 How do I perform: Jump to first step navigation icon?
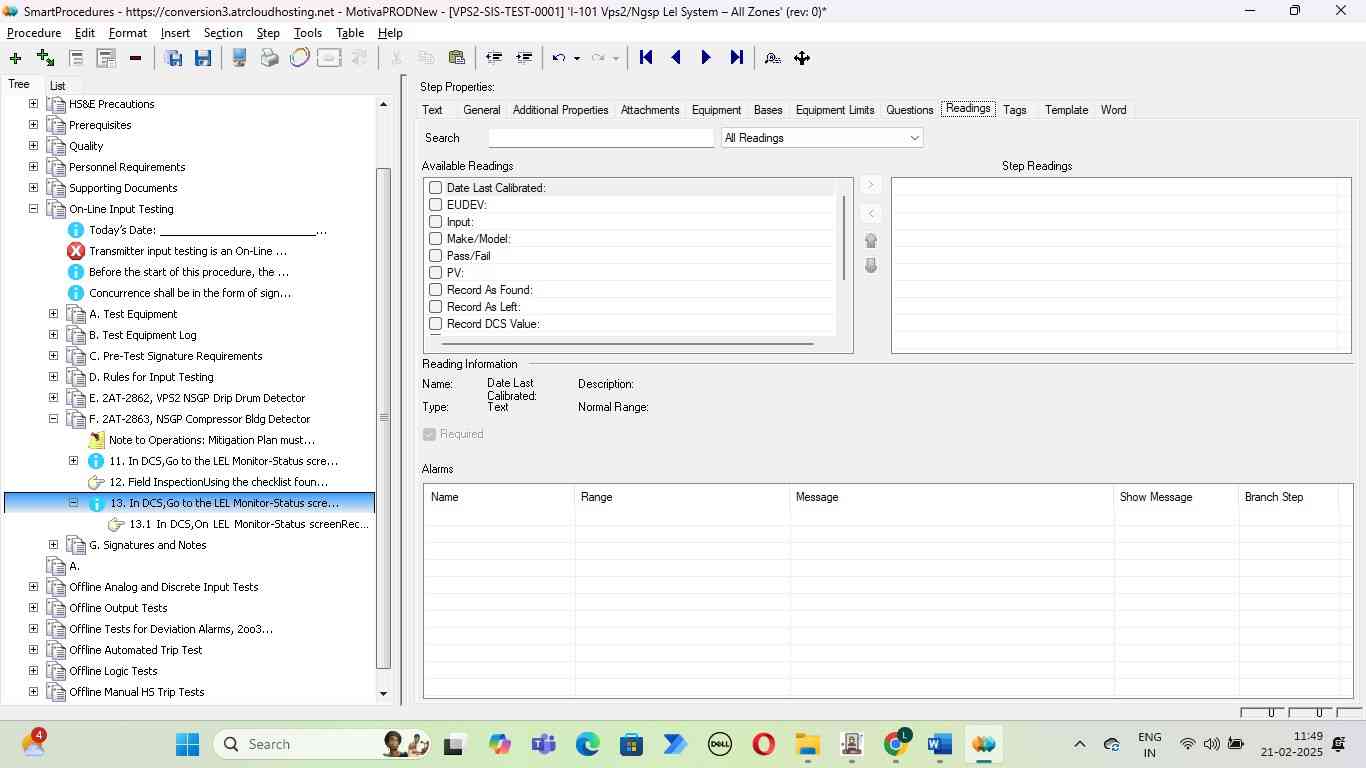(646, 58)
